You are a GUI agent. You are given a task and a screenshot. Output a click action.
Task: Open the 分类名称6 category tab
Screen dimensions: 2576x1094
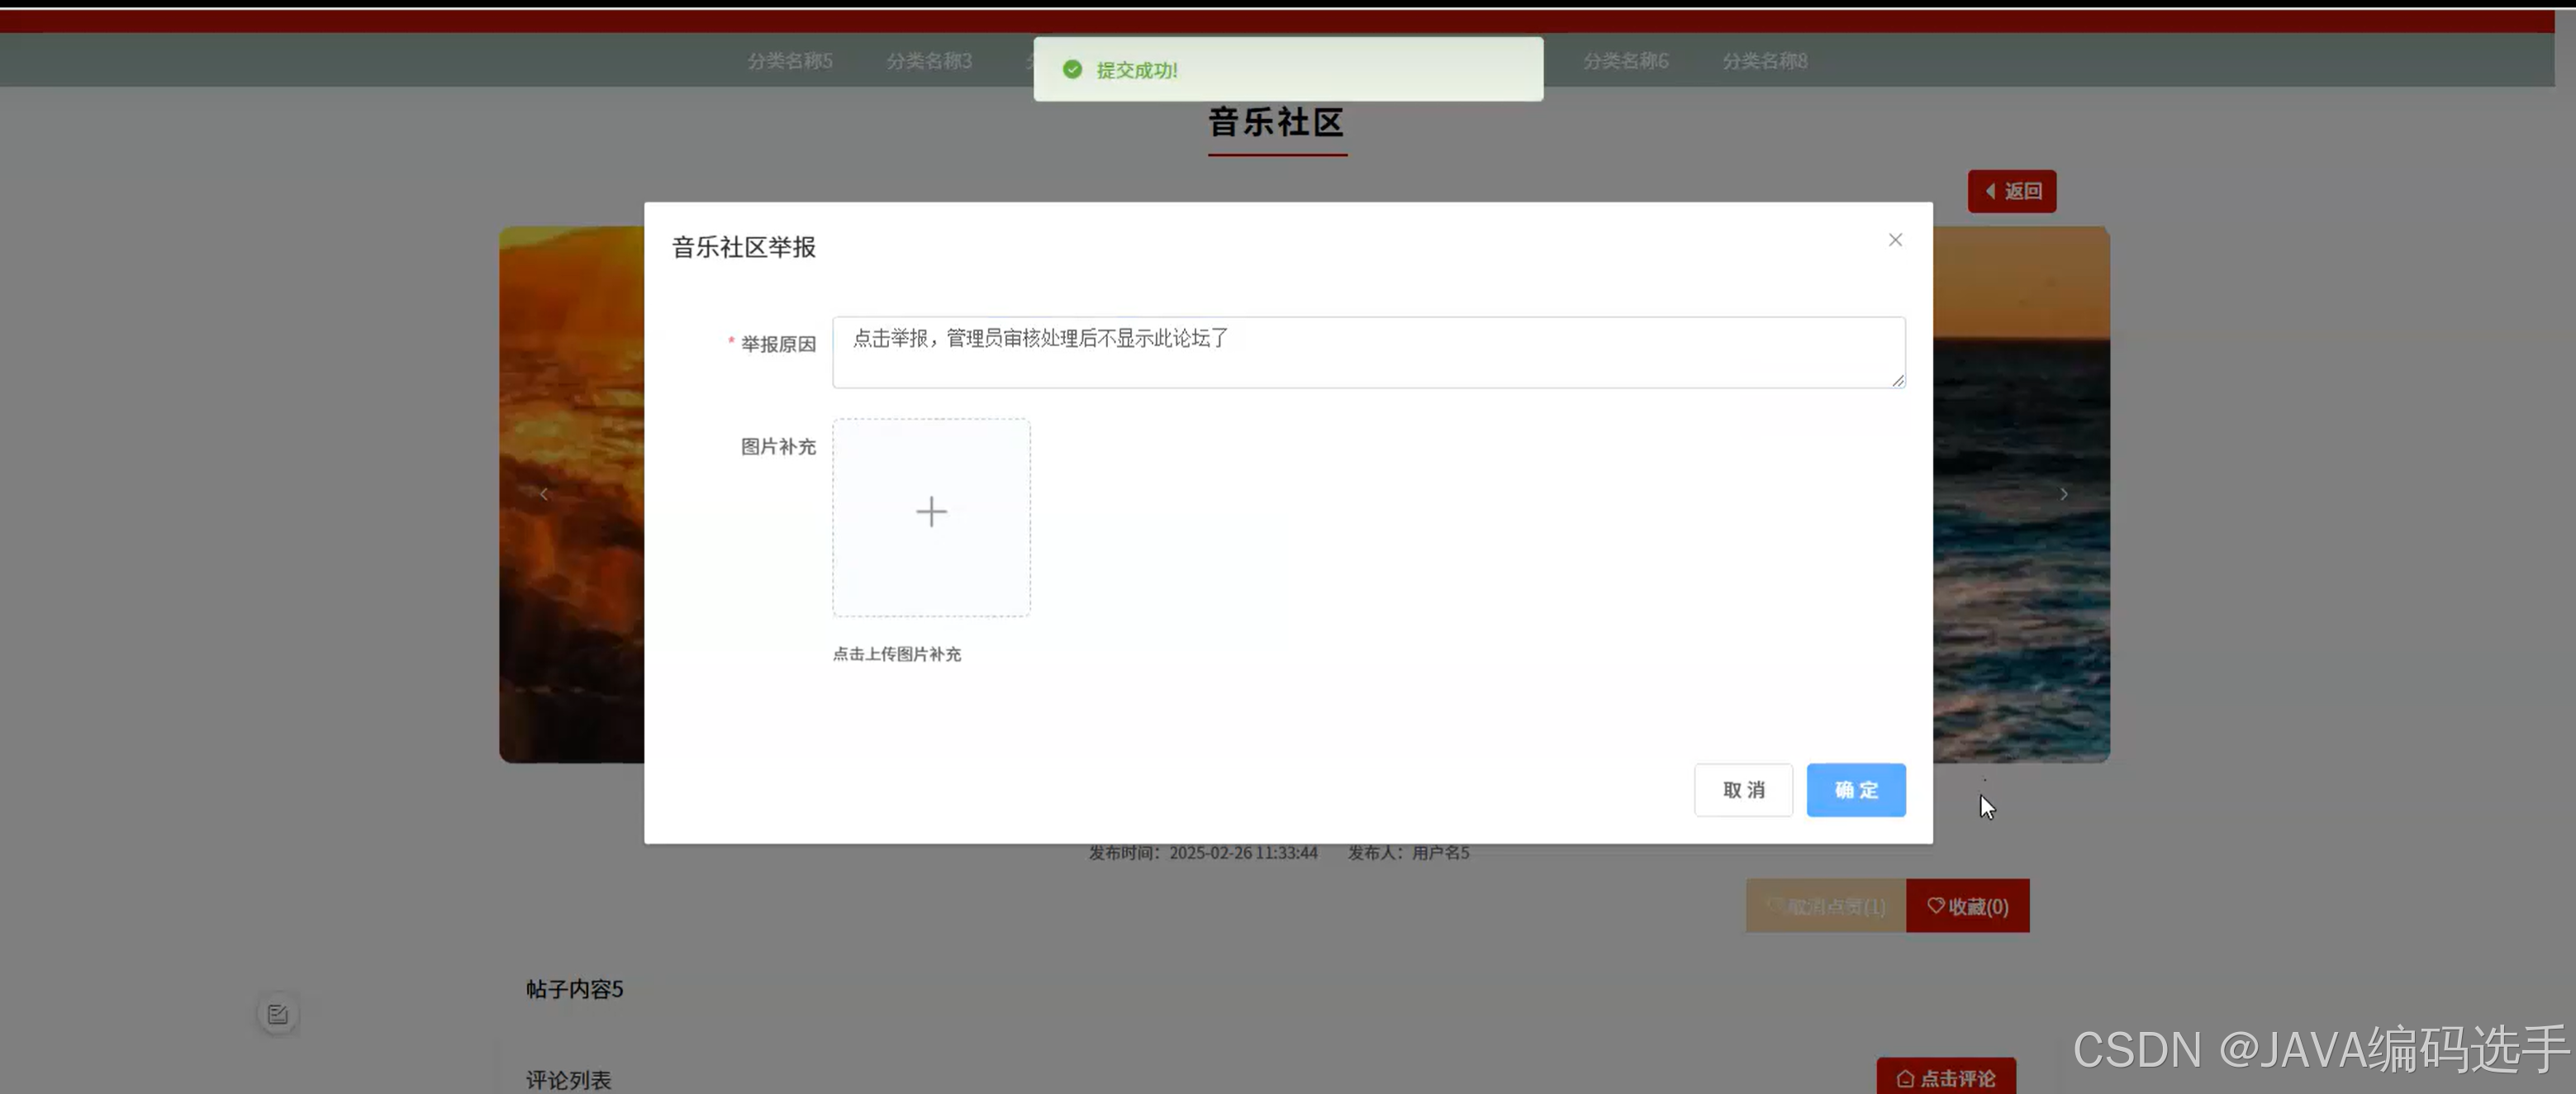point(1625,61)
